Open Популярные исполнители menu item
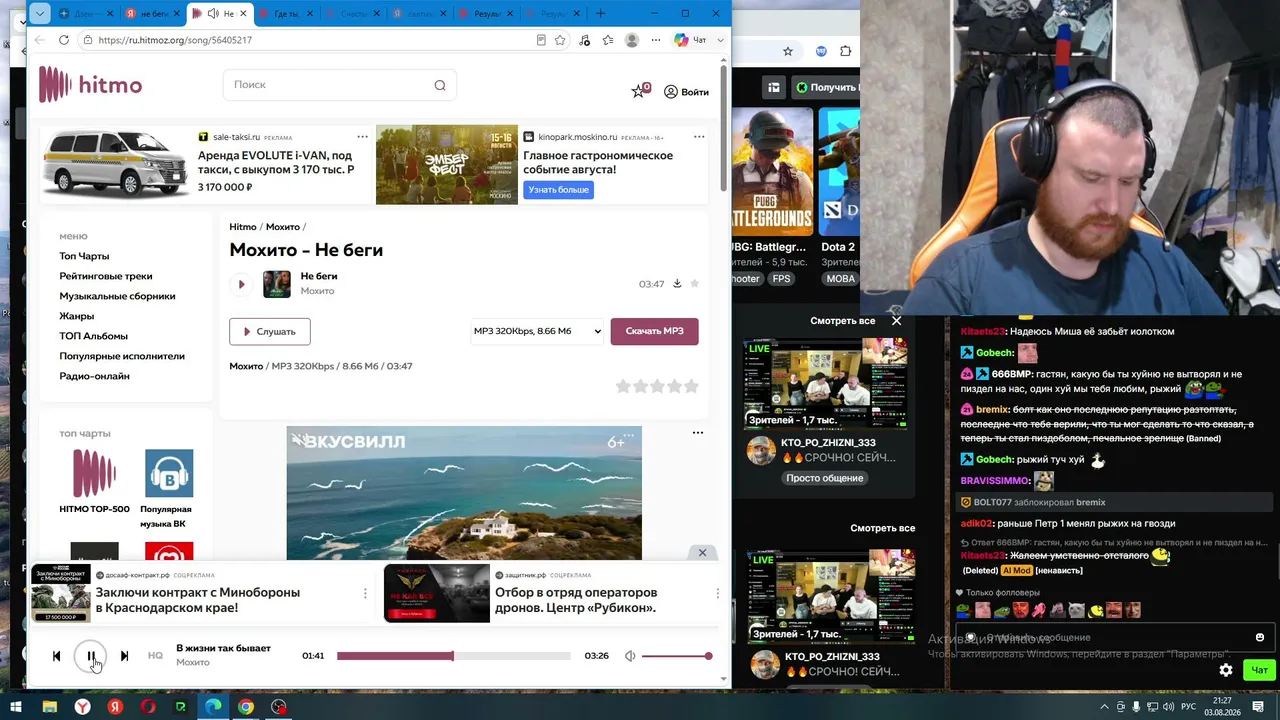This screenshot has width=1280, height=720. pos(122,356)
